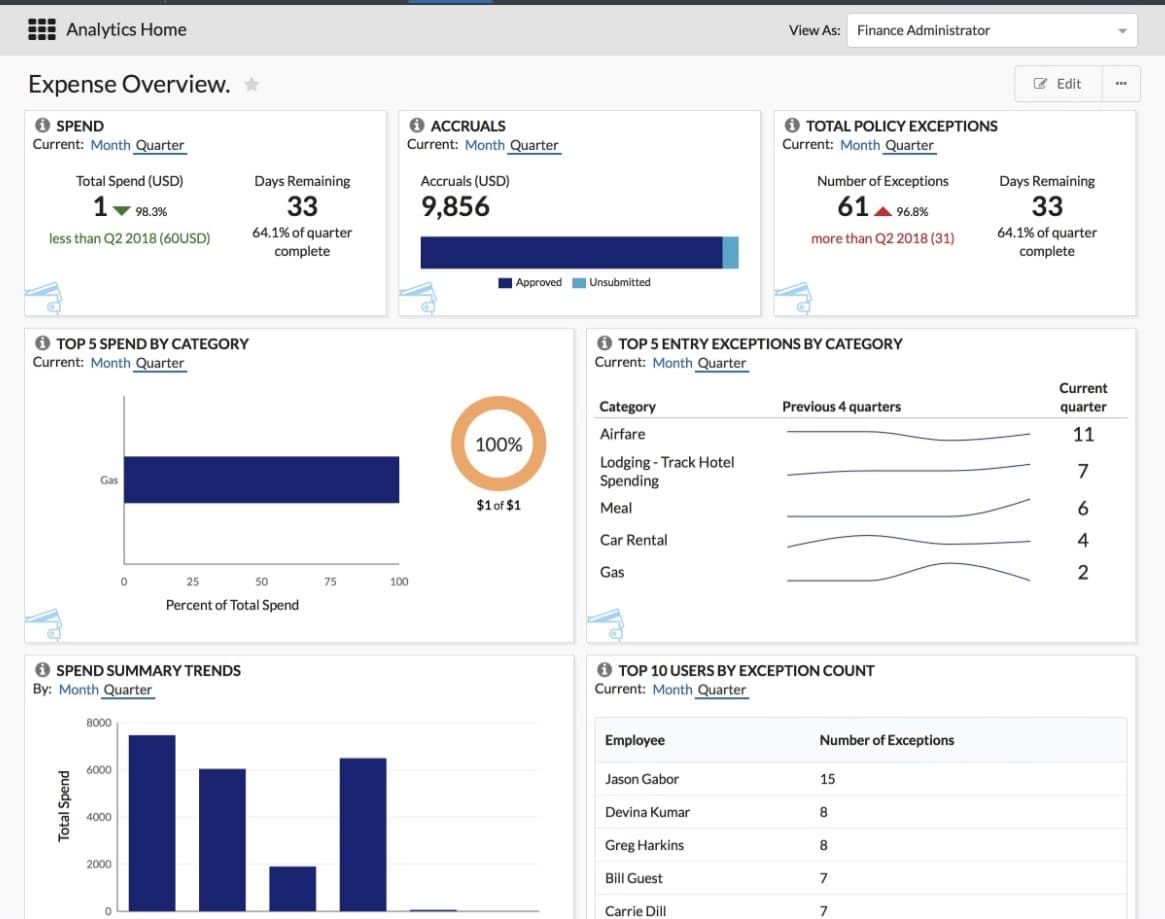Screen dimensions: 1165x919
Task: Open the Analytics Home grid menu icon
Action: coord(42,30)
